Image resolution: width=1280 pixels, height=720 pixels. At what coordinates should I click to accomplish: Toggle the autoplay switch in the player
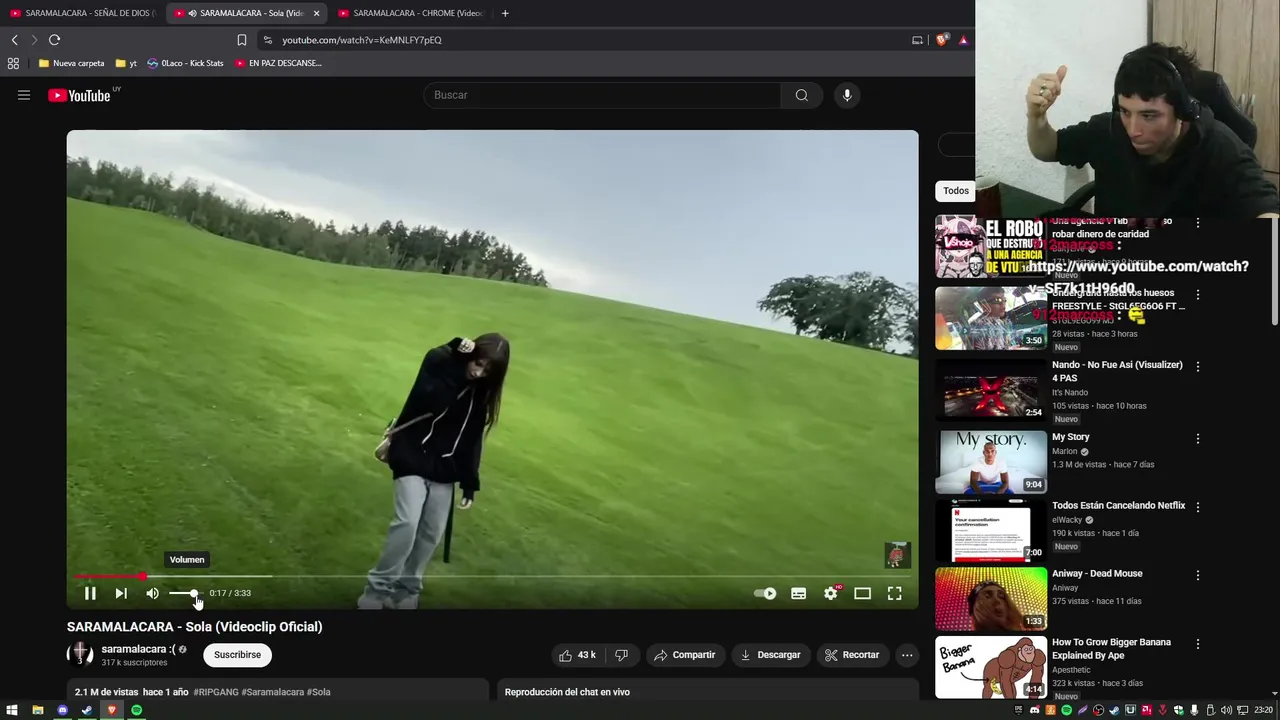tap(765, 593)
